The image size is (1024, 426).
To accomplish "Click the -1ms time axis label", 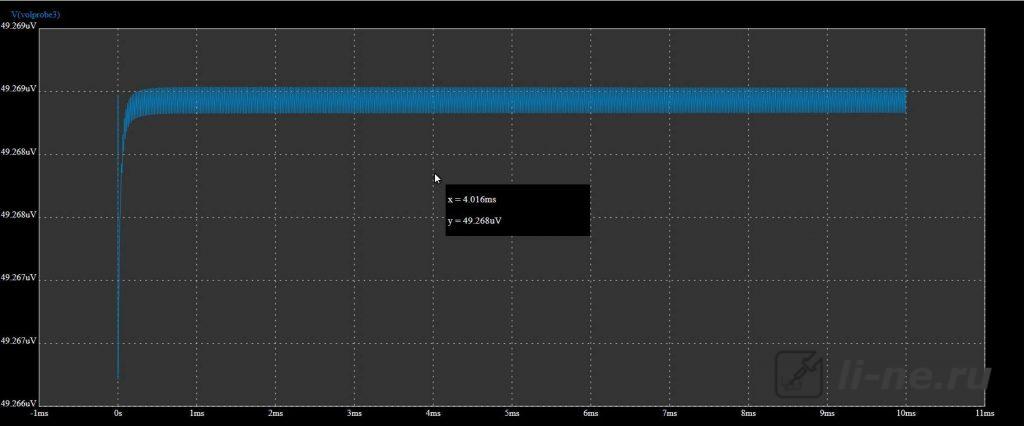I will [x=40, y=413].
